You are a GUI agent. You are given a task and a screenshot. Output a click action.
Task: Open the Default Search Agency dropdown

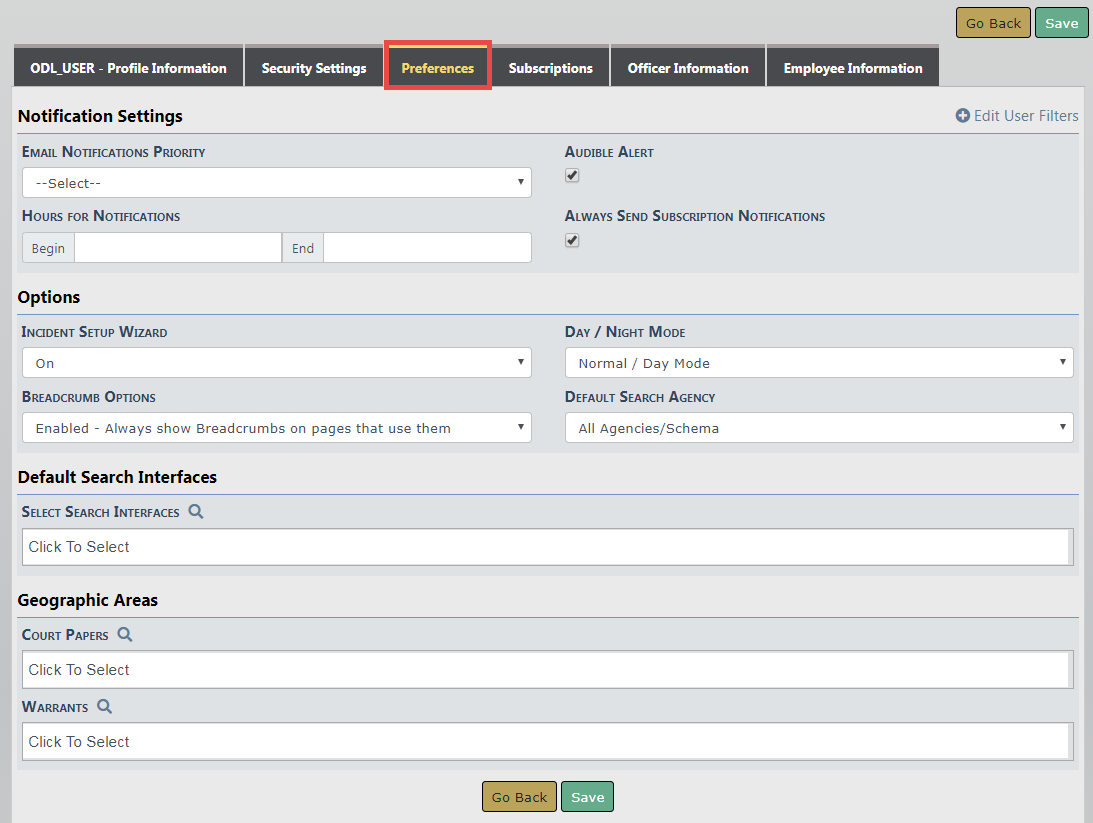818,428
